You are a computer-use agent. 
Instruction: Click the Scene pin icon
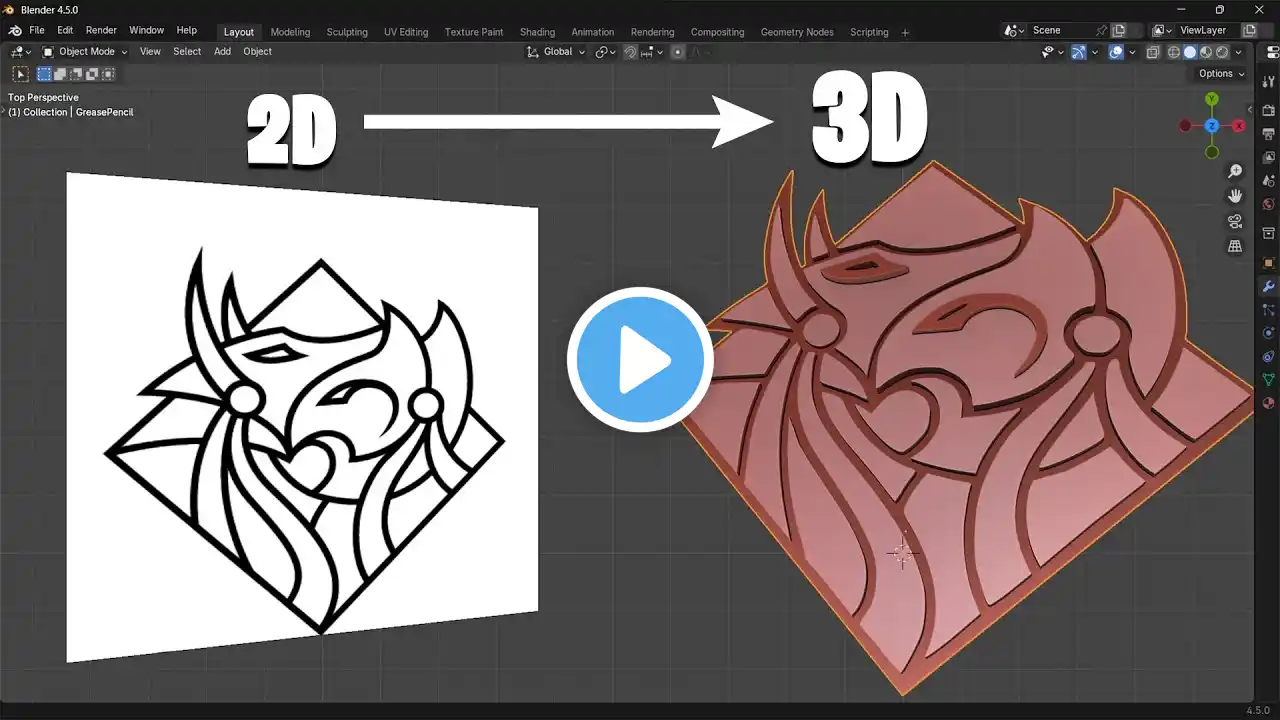point(1101,31)
